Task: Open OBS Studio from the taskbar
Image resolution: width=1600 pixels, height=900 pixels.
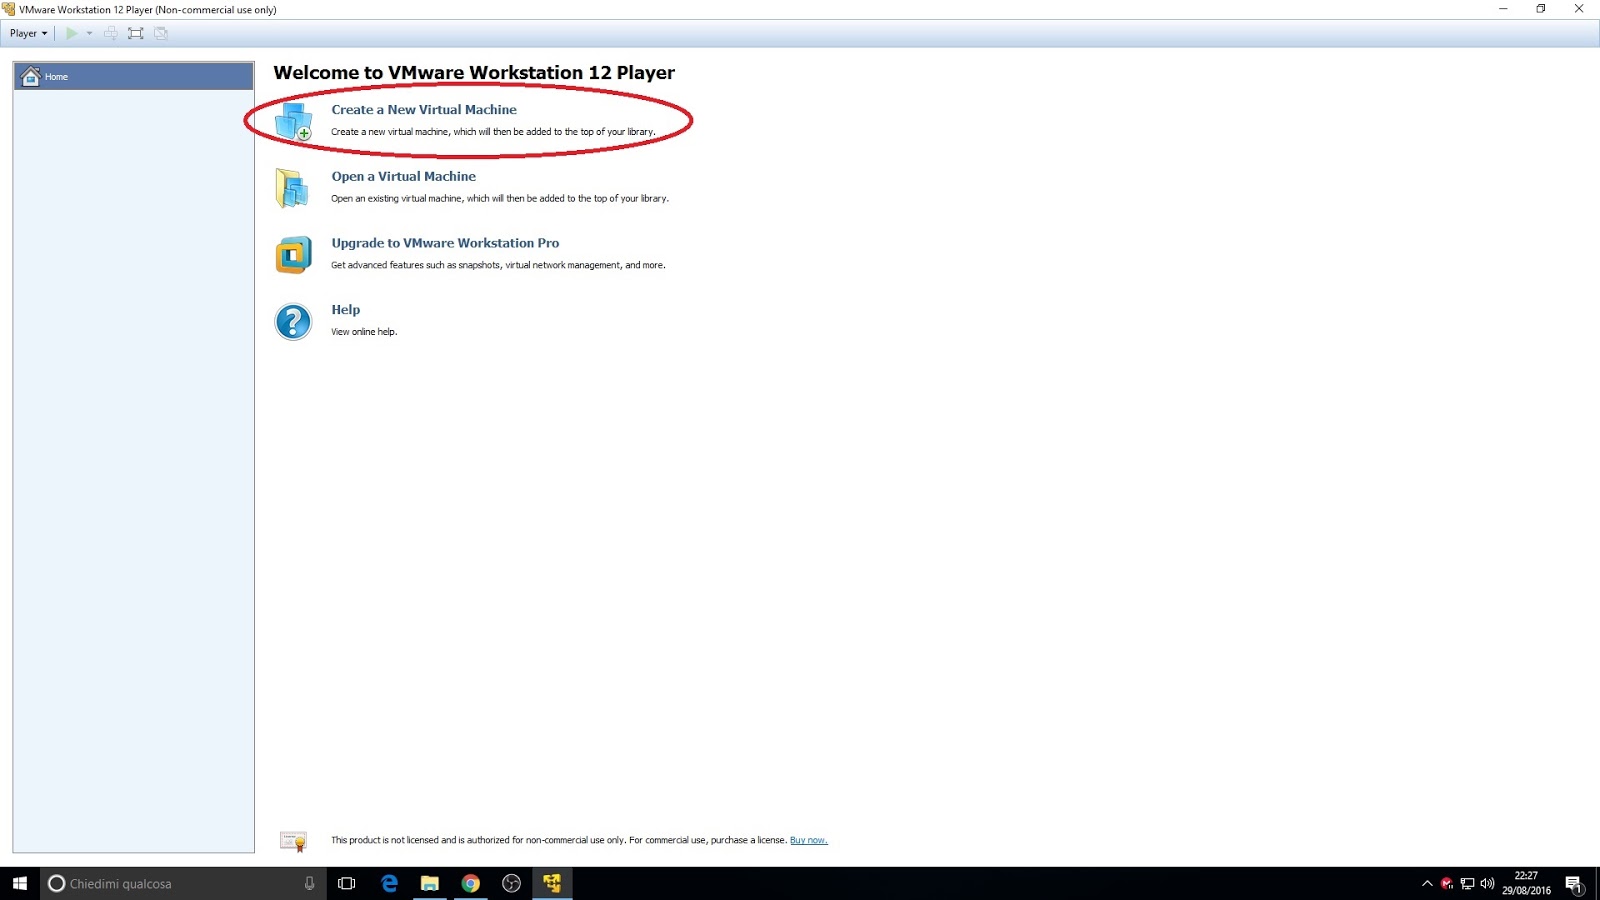Action: pyautogui.click(x=512, y=883)
